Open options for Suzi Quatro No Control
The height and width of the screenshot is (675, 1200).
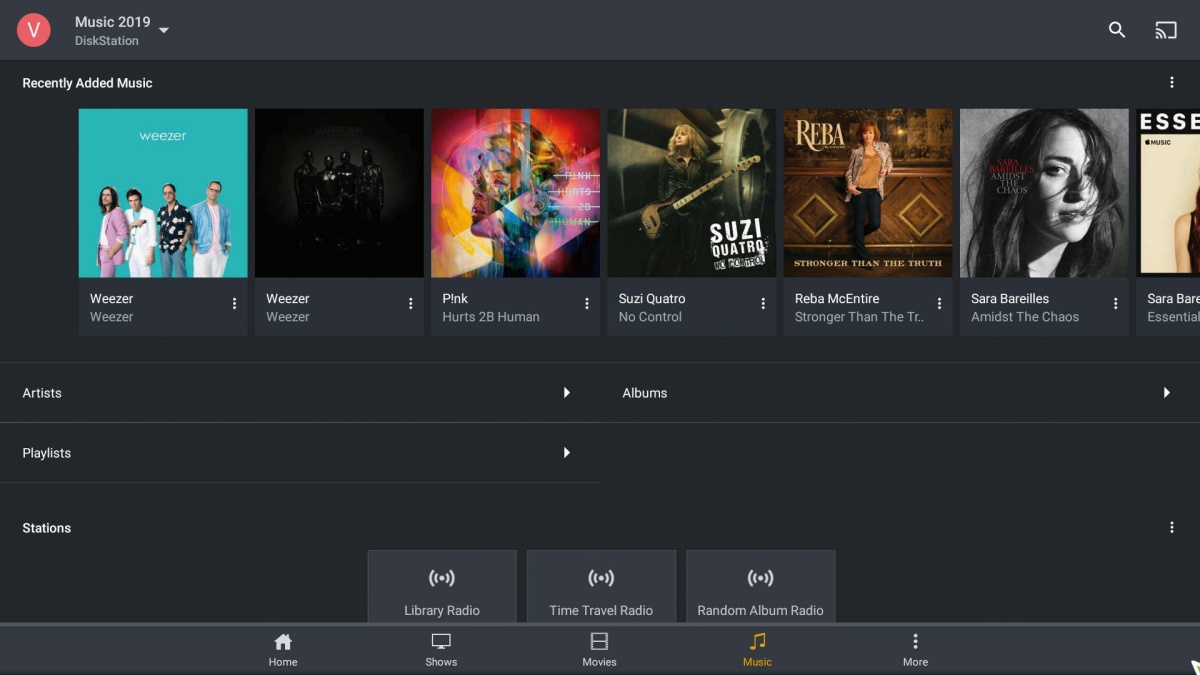763,304
